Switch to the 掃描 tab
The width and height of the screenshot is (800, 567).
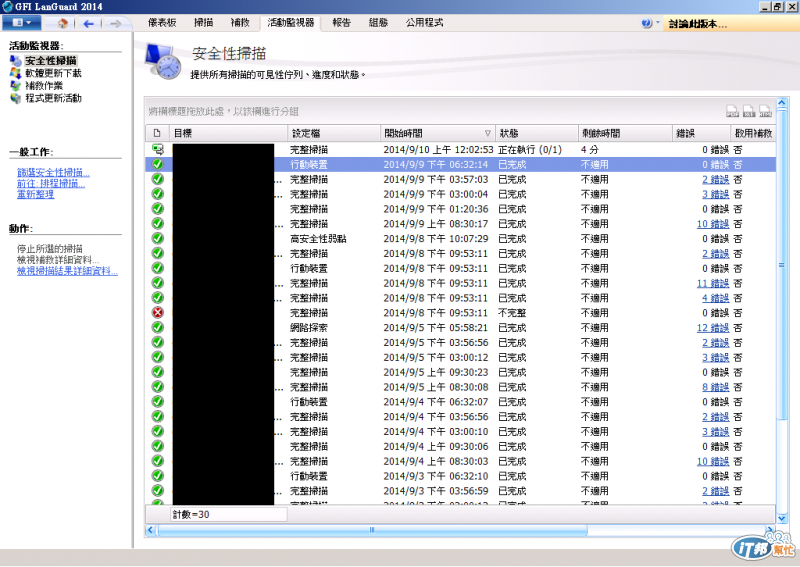click(x=203, y=22)
